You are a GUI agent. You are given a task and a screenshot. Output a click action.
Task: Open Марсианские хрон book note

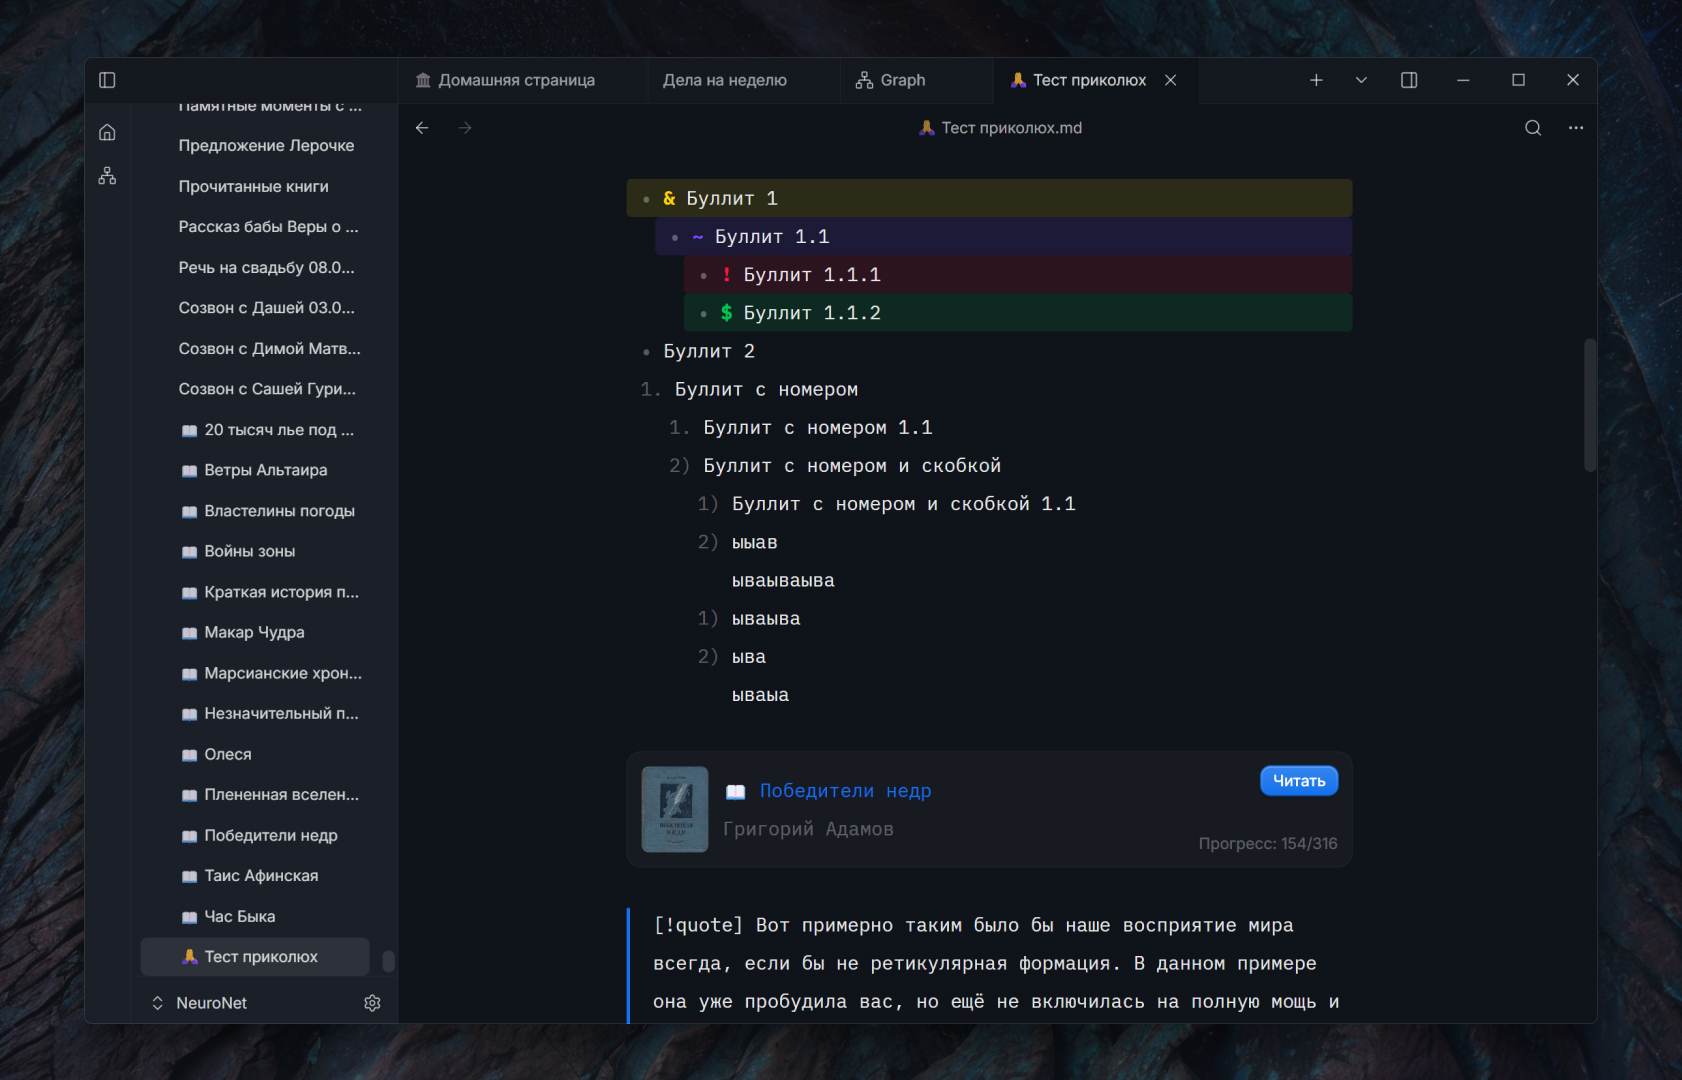(272, 673)
